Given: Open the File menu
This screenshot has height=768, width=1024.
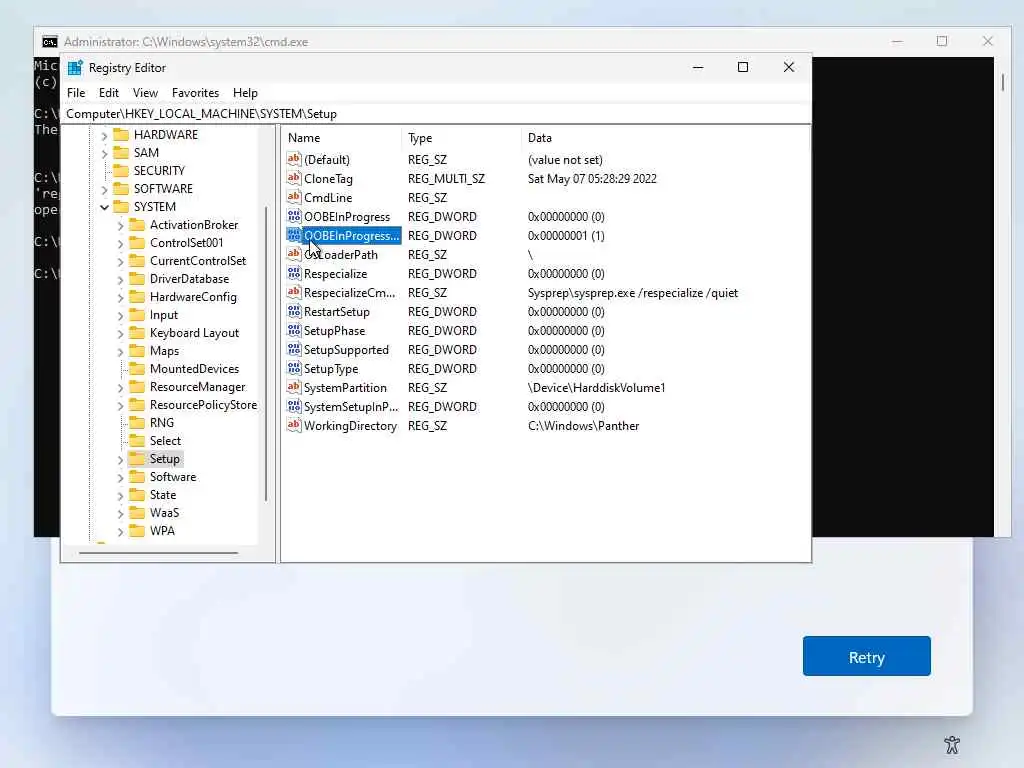Looking at the screenshot, I should [x=76, y=93].
